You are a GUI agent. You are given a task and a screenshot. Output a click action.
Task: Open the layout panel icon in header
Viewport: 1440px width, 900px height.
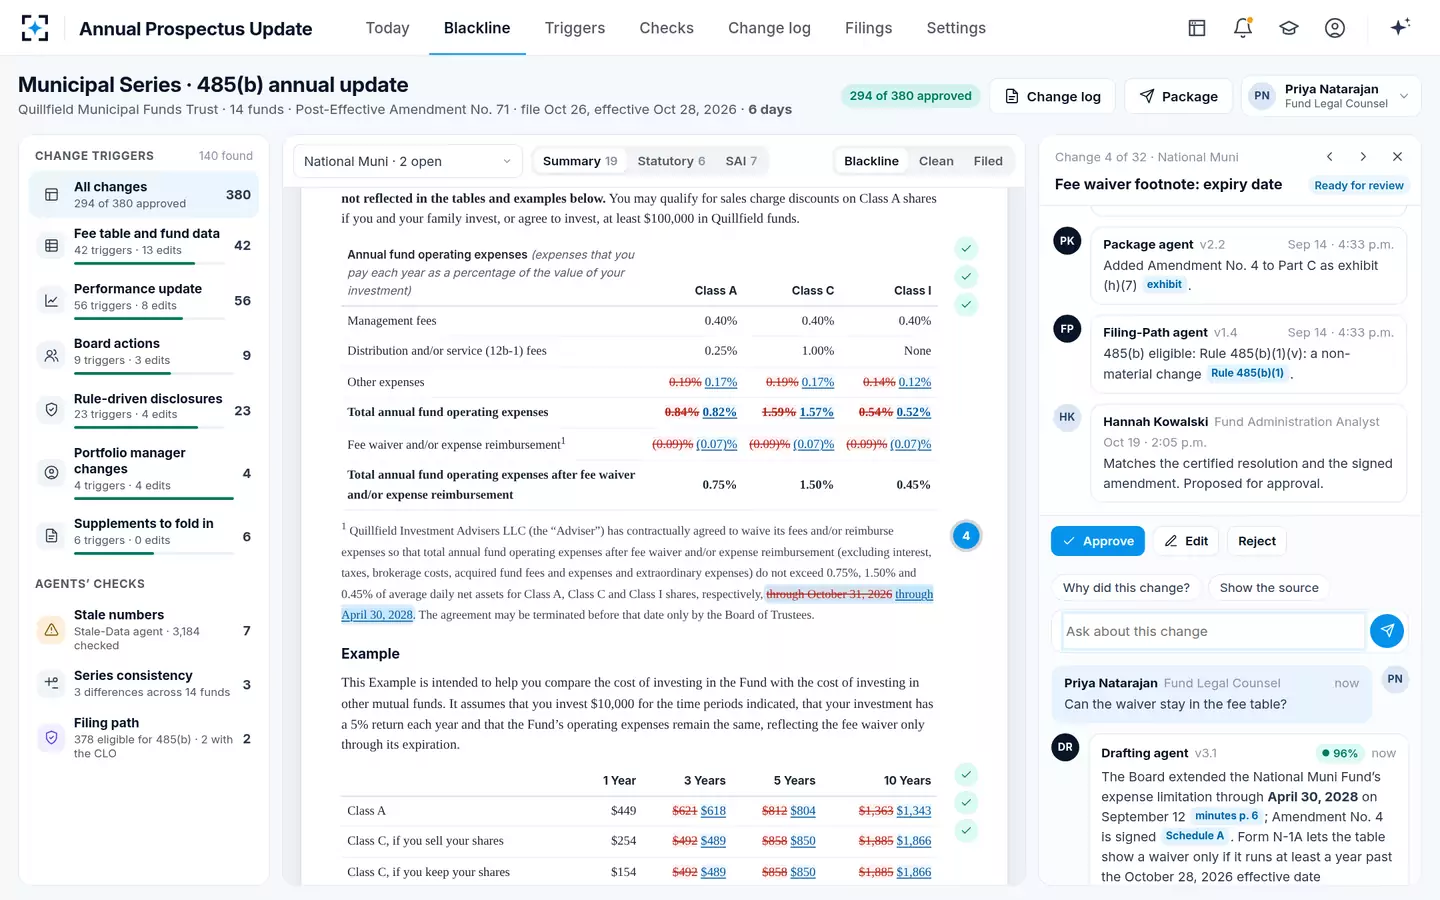point(1197,28)
